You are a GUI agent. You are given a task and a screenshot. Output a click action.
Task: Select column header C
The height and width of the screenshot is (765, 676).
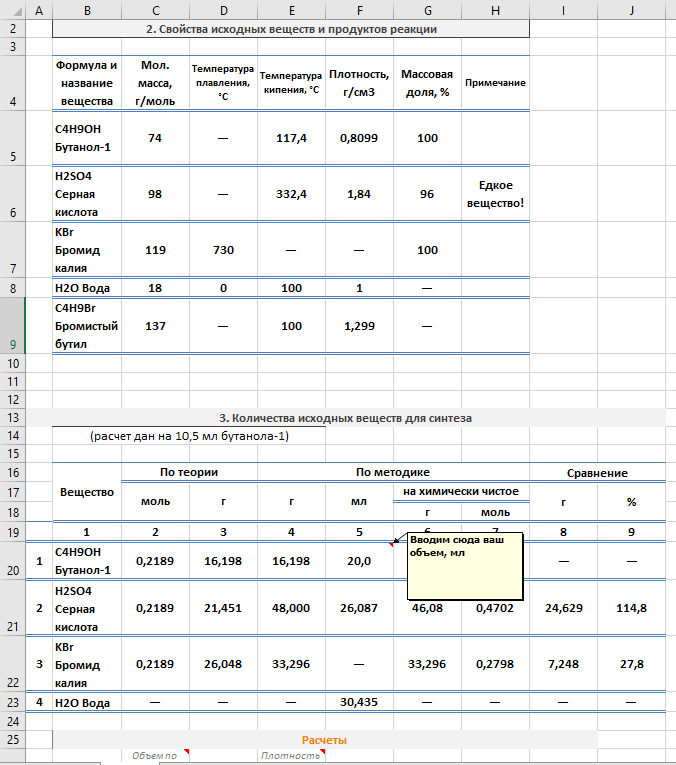click(x=154, y=9)
